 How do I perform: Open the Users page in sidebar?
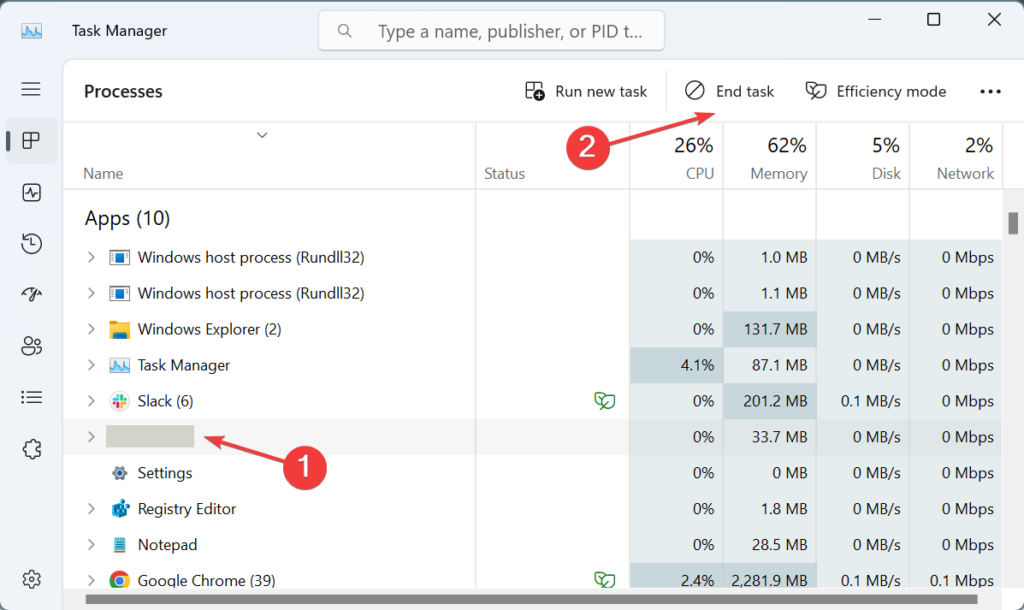(31, 346)
